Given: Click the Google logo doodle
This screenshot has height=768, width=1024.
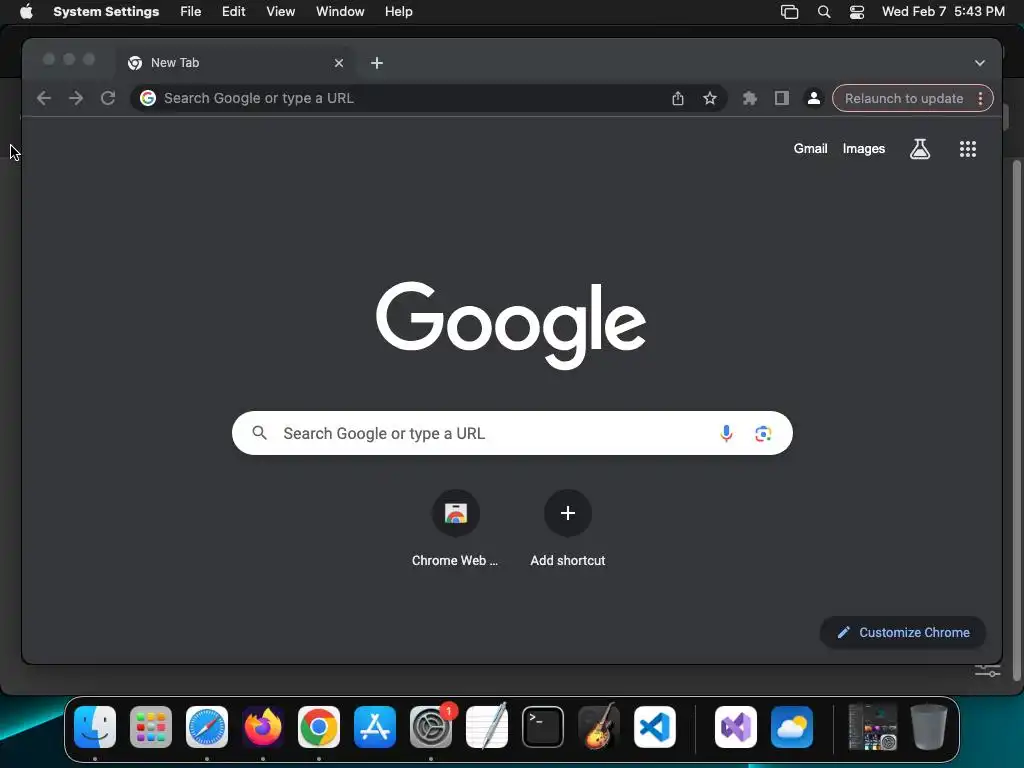Looking at the screenshot, I should [x=511, y=325].
